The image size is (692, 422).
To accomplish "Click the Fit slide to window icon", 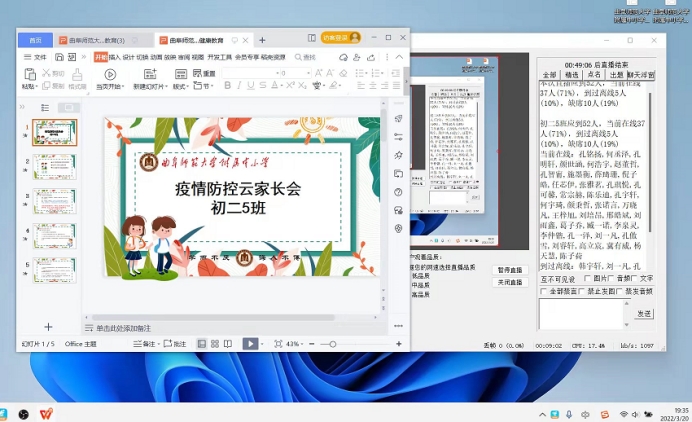I will point(278,344).
